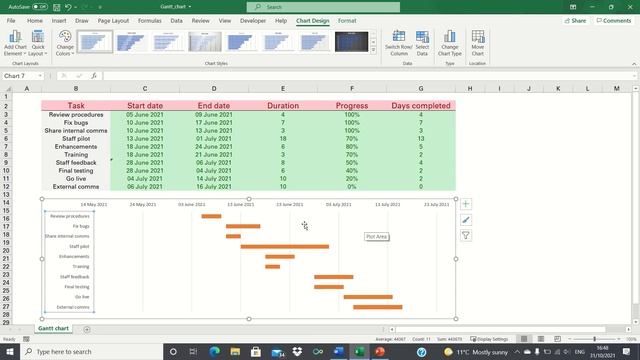
Task: Open the Chart Styles paintbrush button
Action: [466, 220]
